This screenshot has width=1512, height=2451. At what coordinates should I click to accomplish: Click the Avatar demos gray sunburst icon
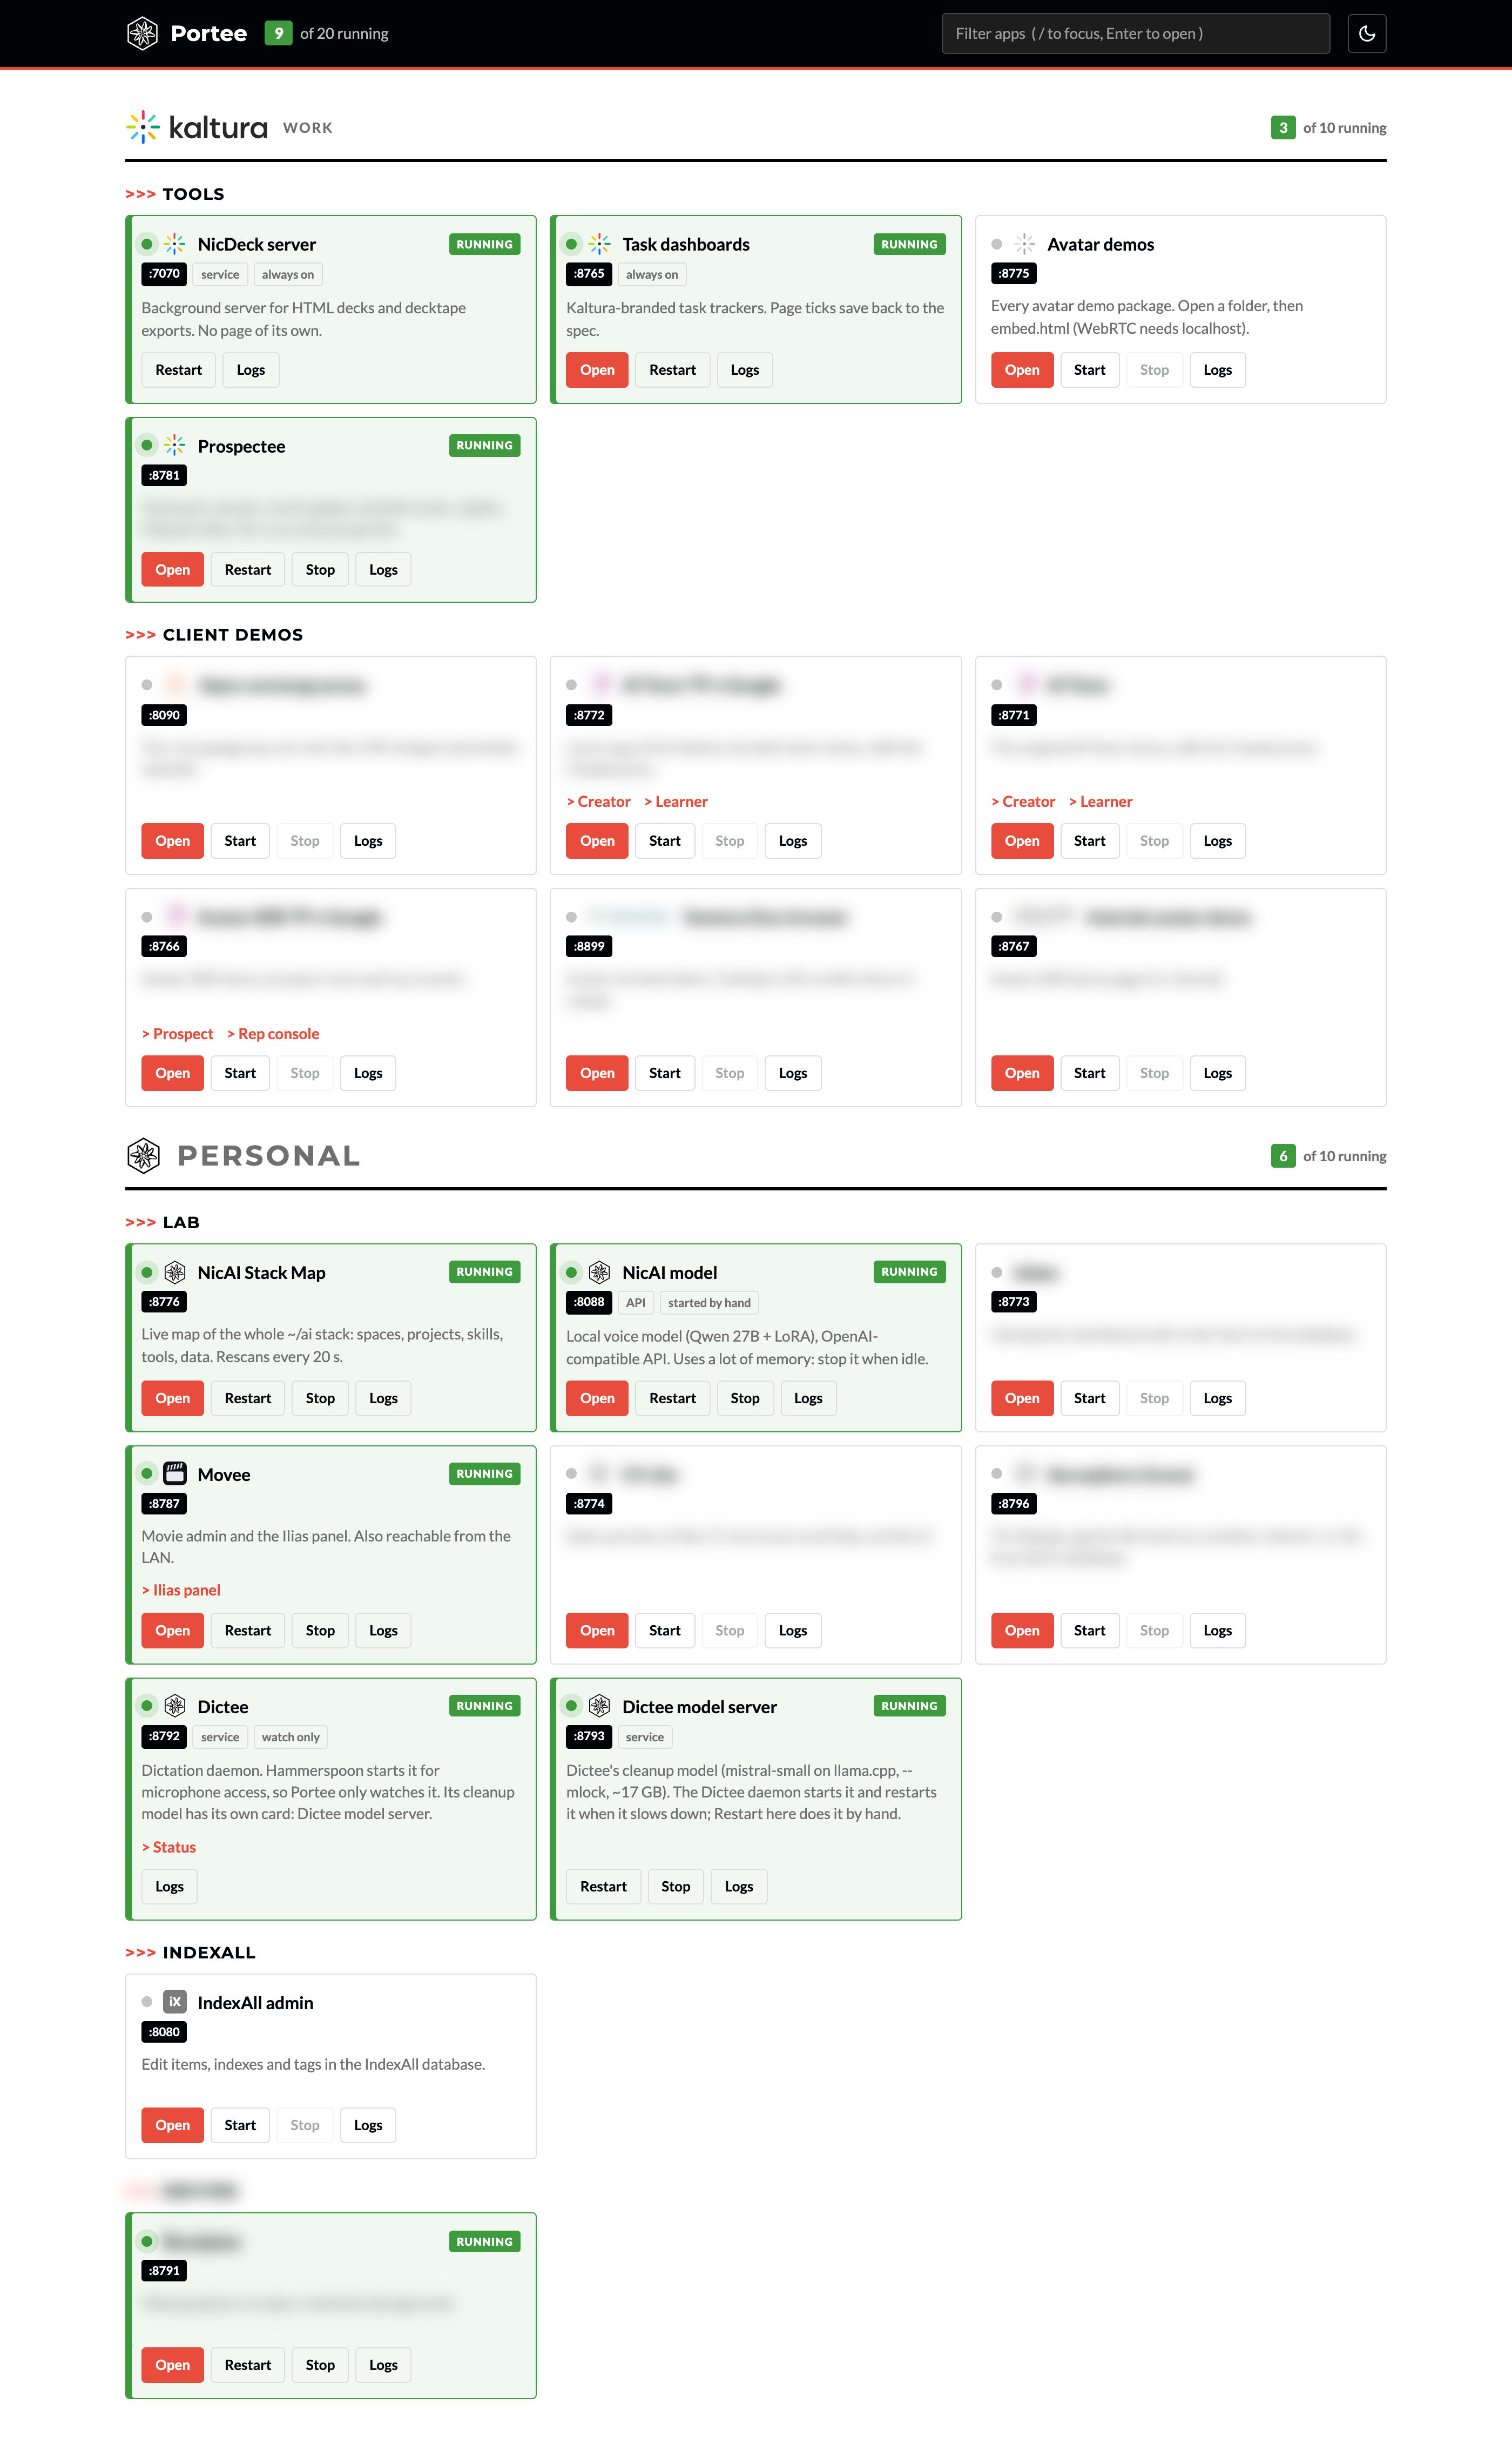(1024, 244)
